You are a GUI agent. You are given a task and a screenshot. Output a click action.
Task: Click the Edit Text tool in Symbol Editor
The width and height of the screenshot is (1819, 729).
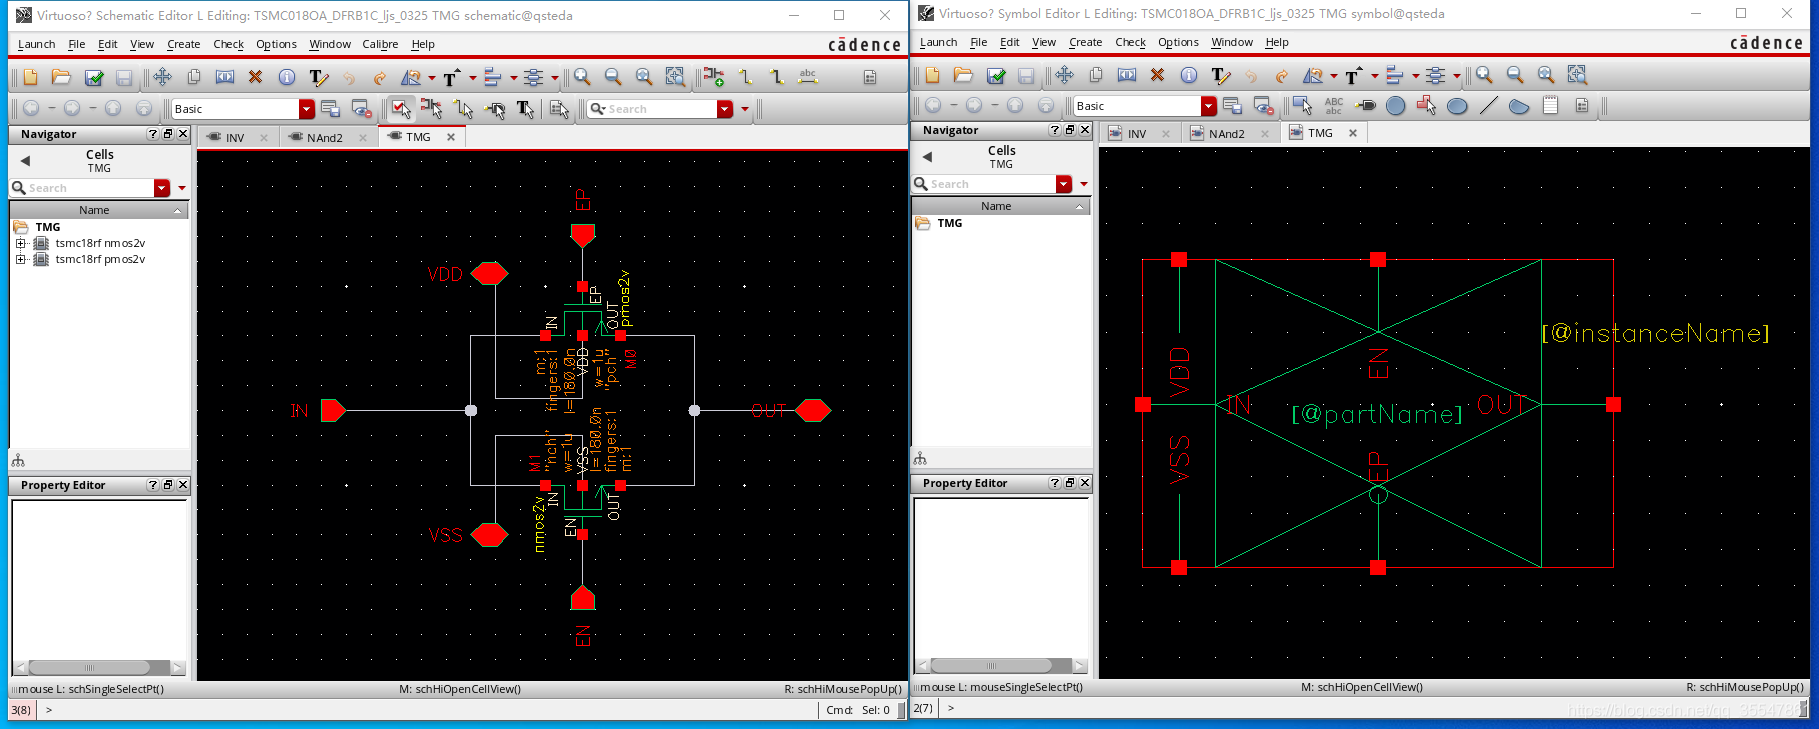(x=1220, y=75)
